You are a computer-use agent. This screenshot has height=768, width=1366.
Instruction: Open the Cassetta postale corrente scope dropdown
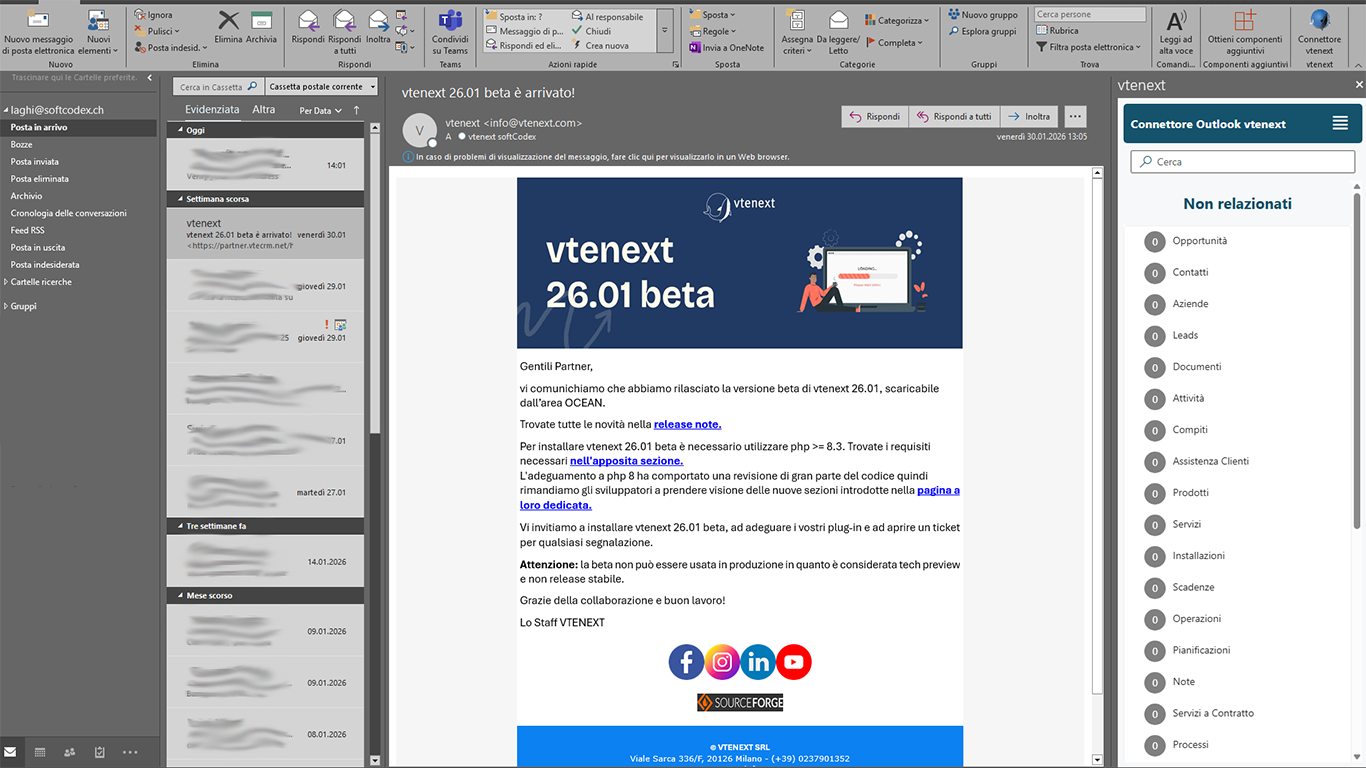[321, 87]
